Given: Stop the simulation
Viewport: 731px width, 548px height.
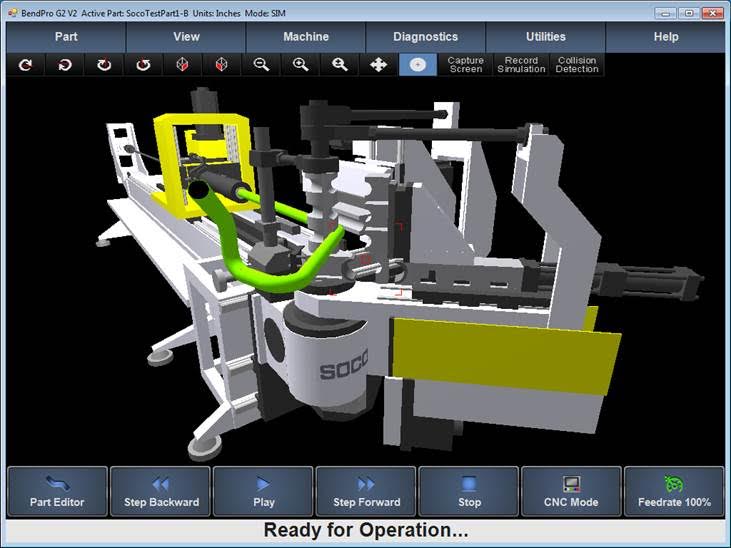Looking at the screenshot, I should click(469, 492).
